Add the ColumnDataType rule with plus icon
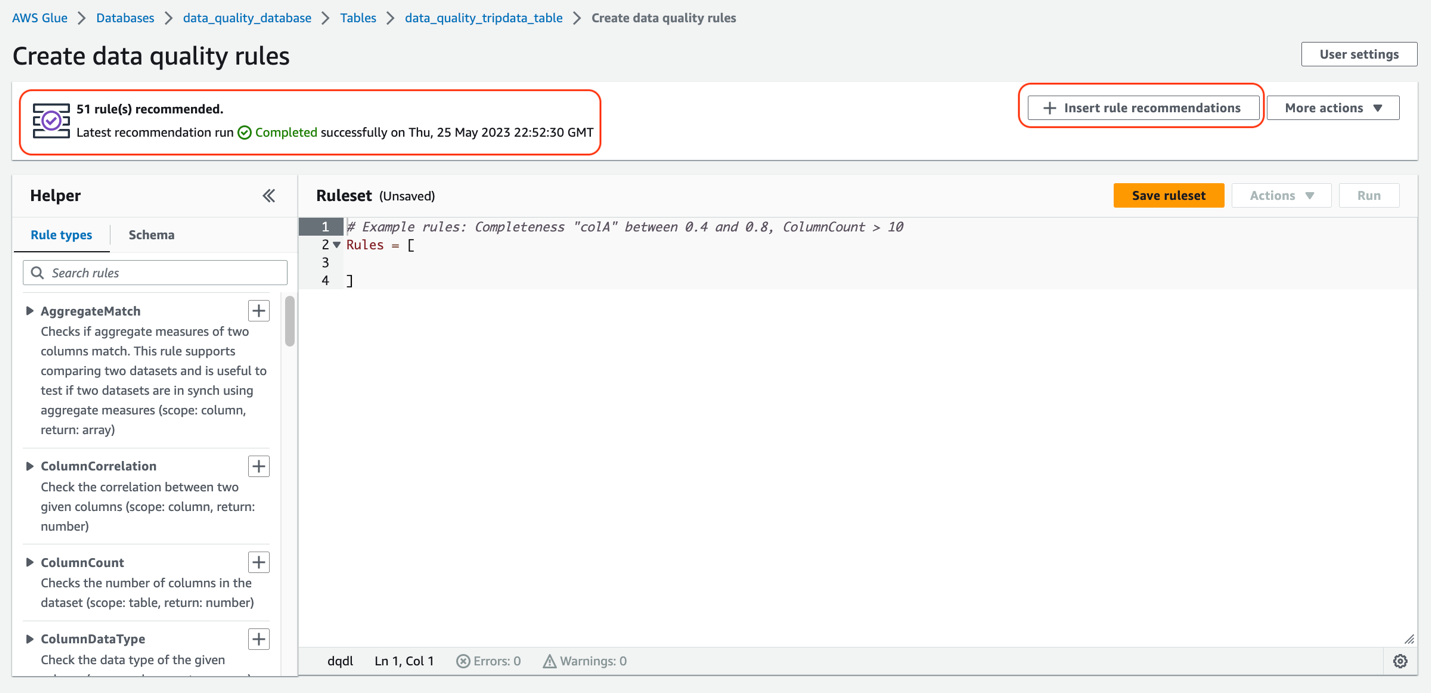 click(259, 639)
